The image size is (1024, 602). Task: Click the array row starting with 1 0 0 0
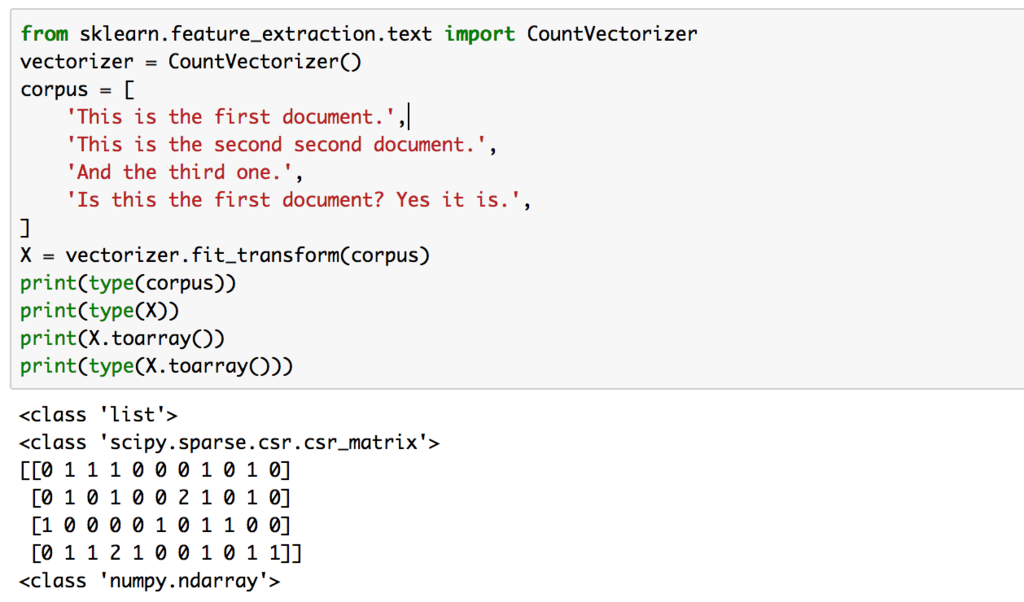[161, 525]
